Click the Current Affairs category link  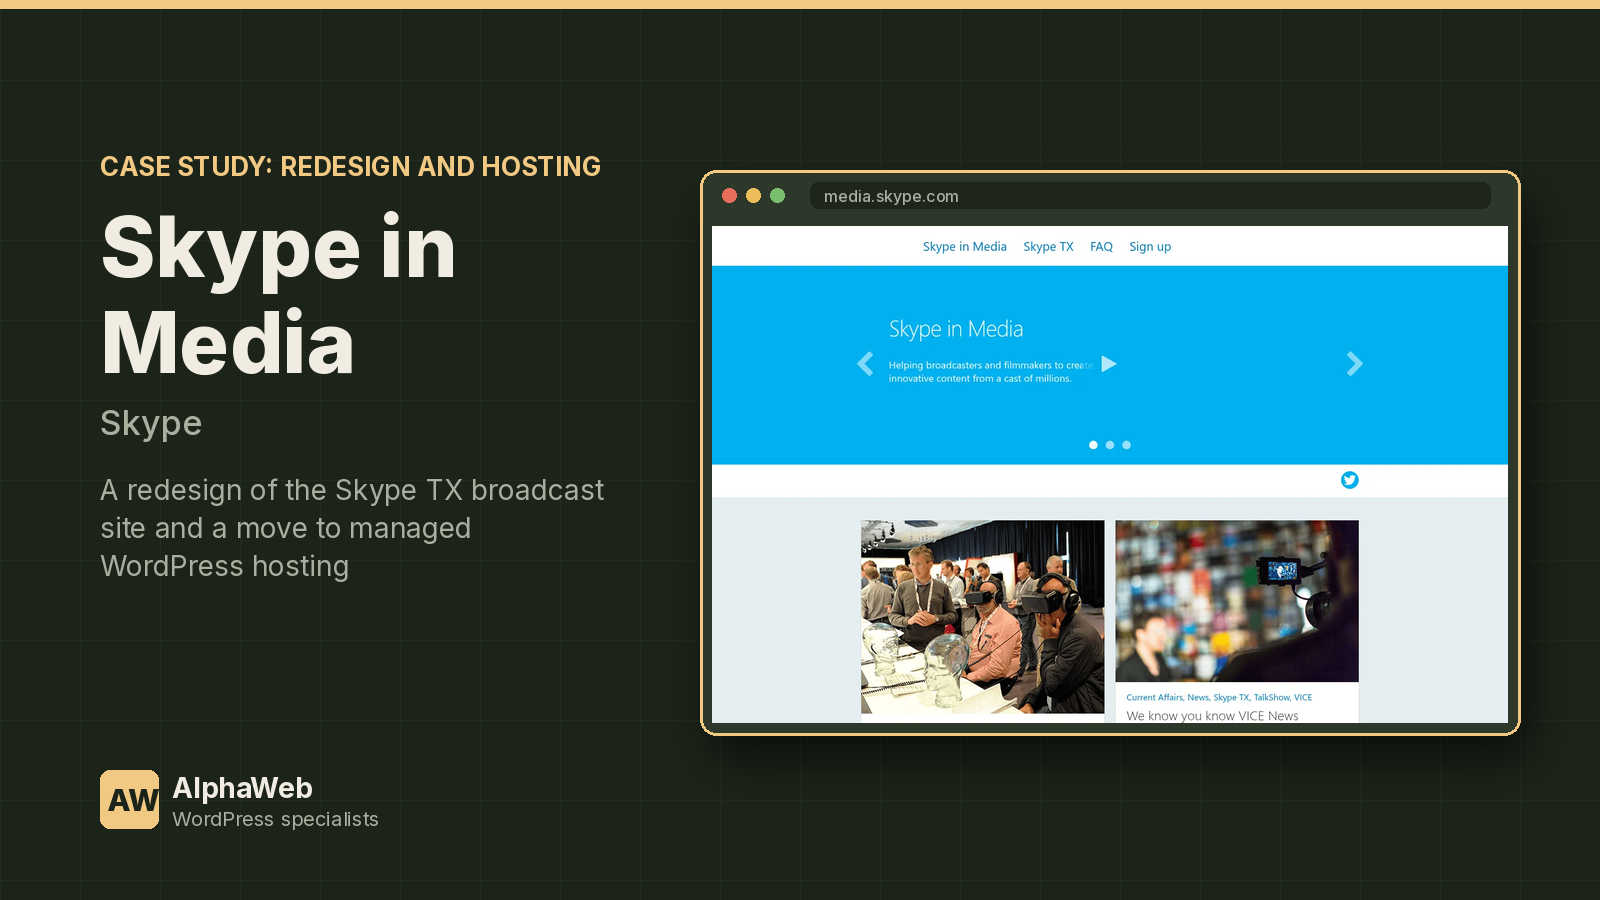coord(1154,698)
